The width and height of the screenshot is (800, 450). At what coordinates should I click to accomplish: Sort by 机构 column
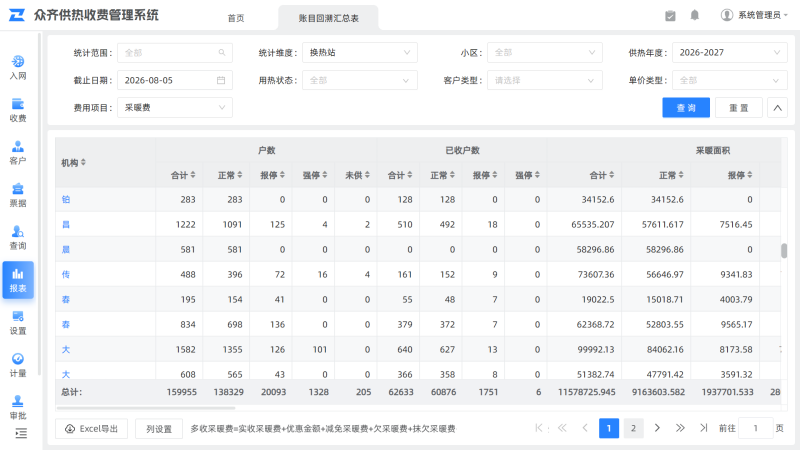point(83,163)
